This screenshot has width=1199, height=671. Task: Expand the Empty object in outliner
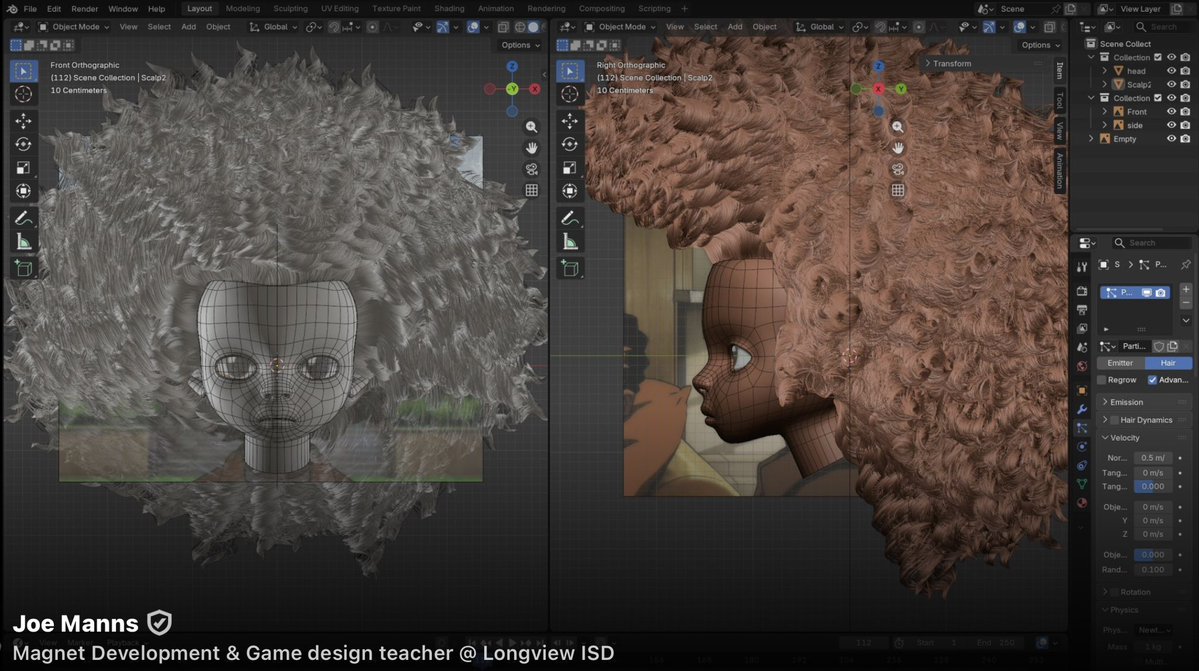click(1091, 139)
